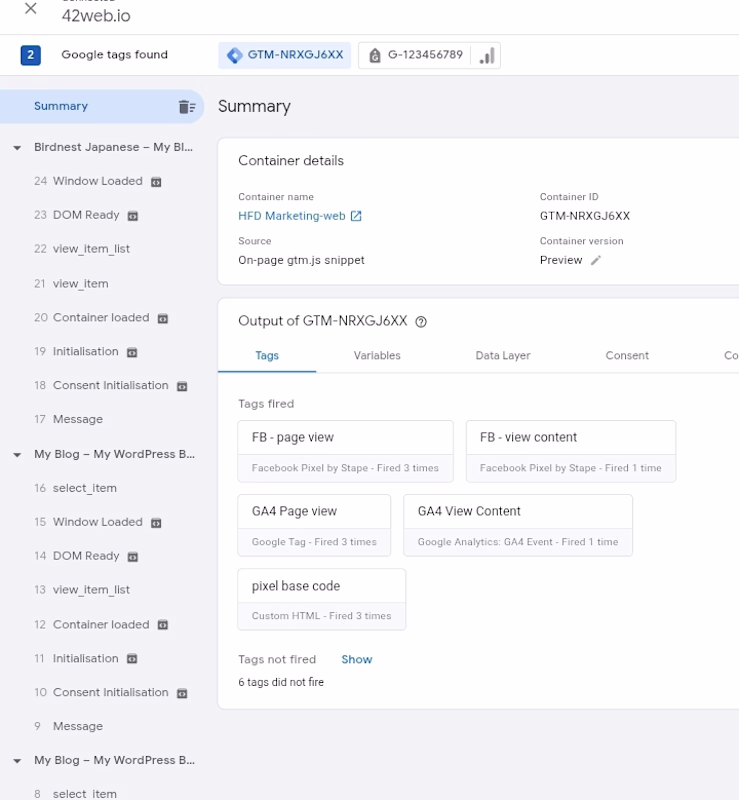Show the tags that did not fire
This screenshot has width=739, height=800.
pos(357,660)
